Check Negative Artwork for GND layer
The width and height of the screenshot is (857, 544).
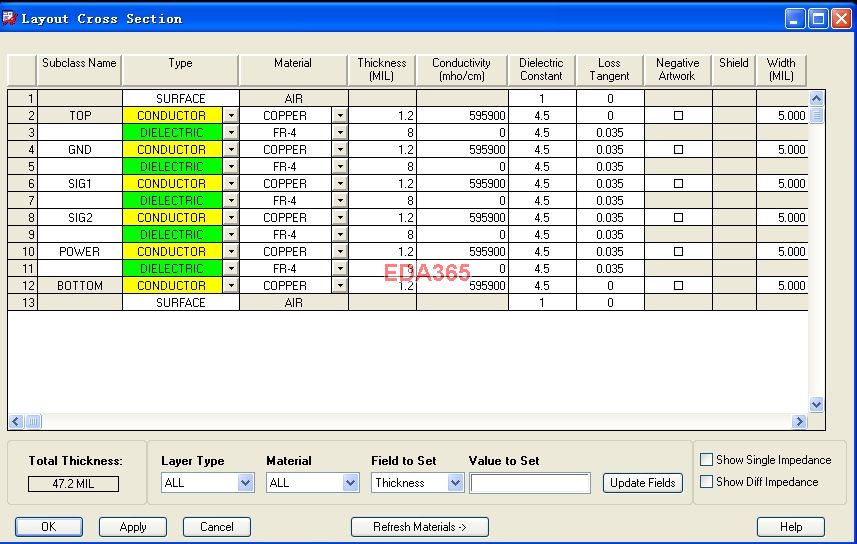(678, 150)
